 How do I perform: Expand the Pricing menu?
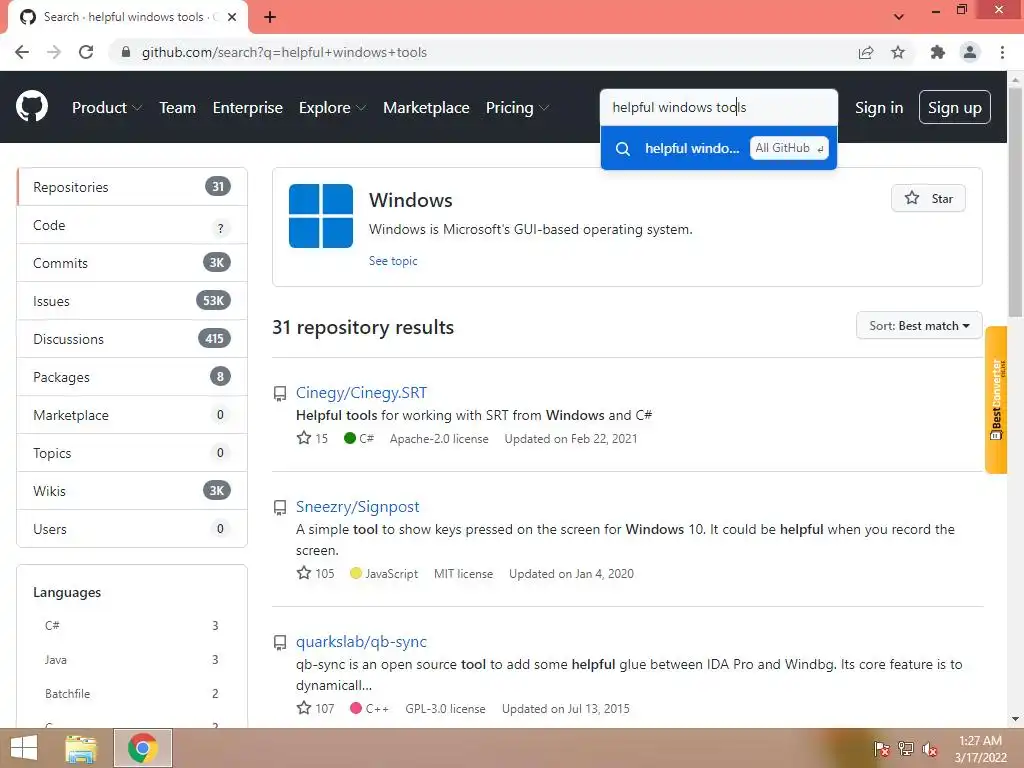tap(517, 108)
